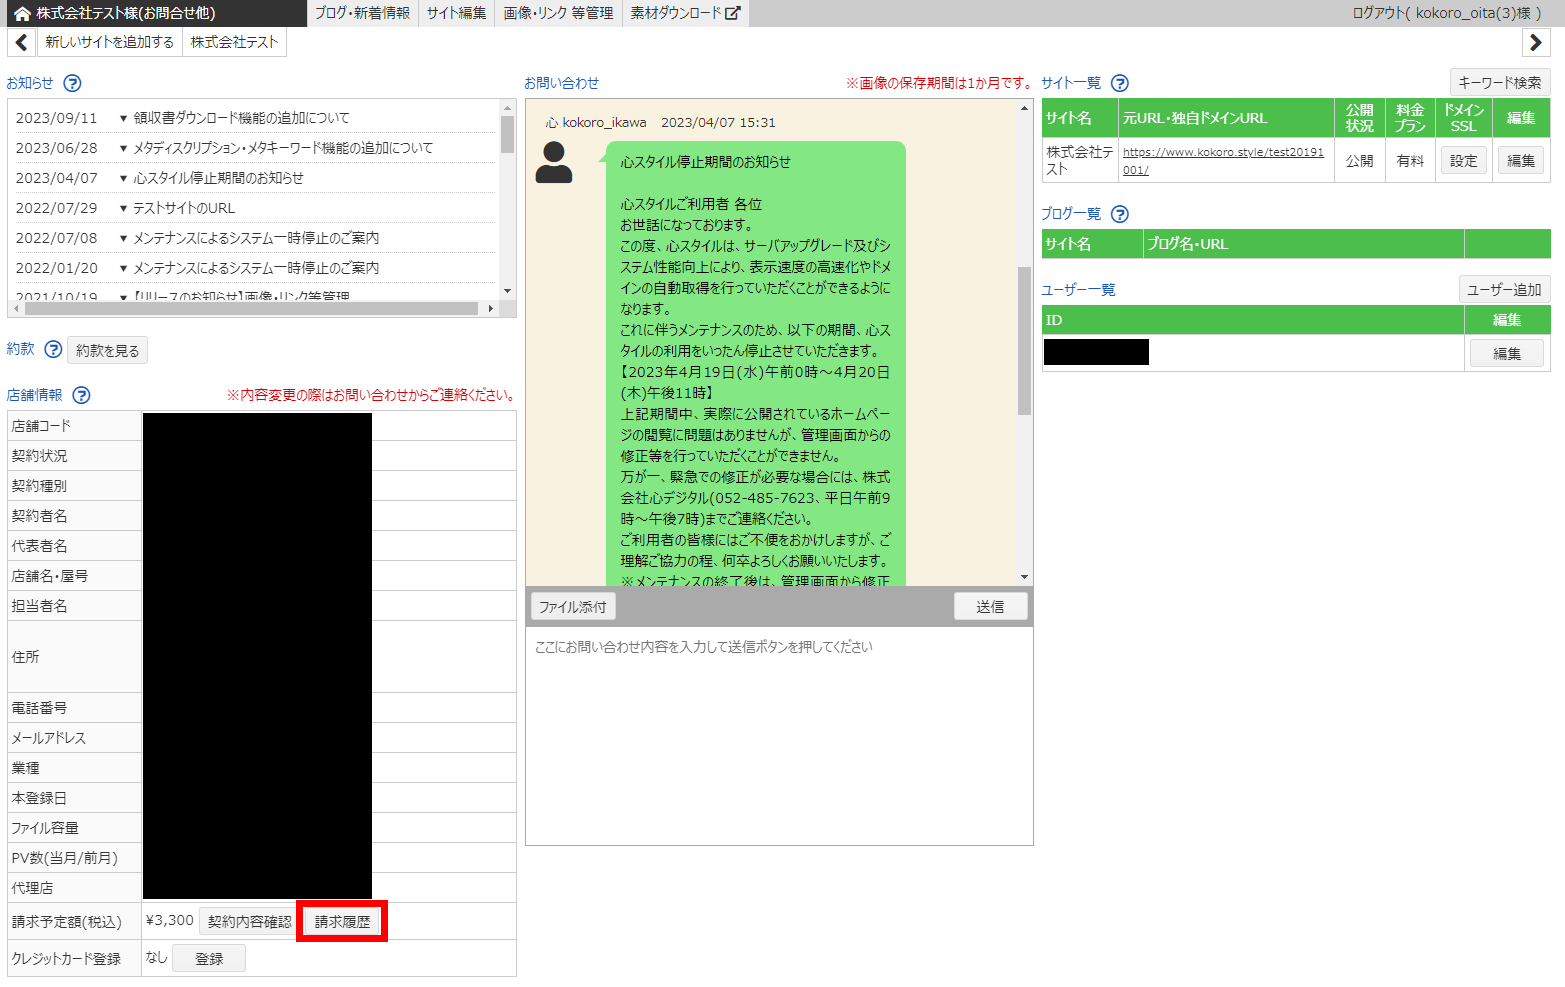The width and height of the screenshot is (1565, 987).
Task: Click the ログアウト link
Action: 1446,13
